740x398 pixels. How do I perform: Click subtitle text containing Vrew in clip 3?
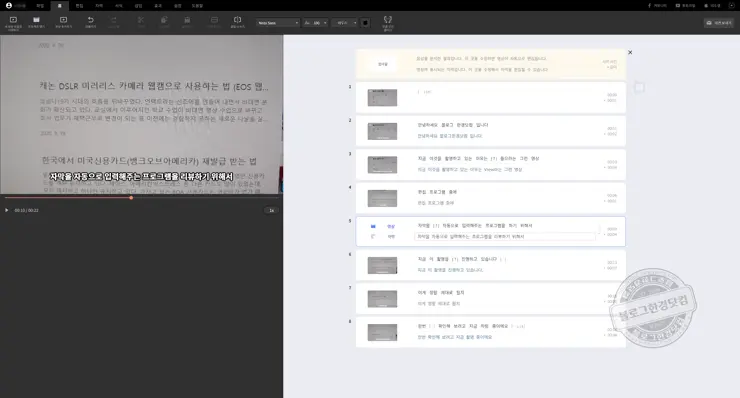(470, 169)
